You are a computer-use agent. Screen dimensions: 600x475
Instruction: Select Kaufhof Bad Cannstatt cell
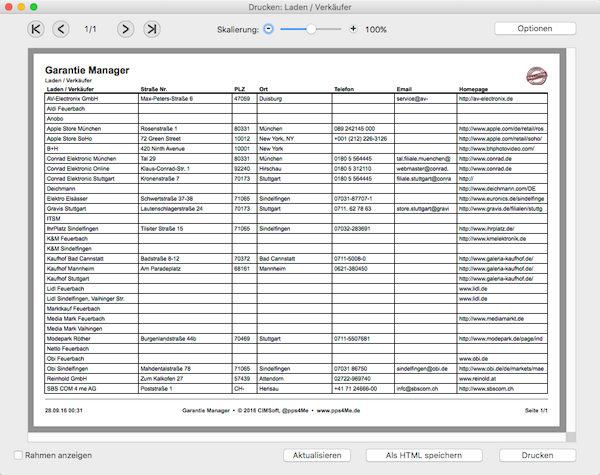91,259
